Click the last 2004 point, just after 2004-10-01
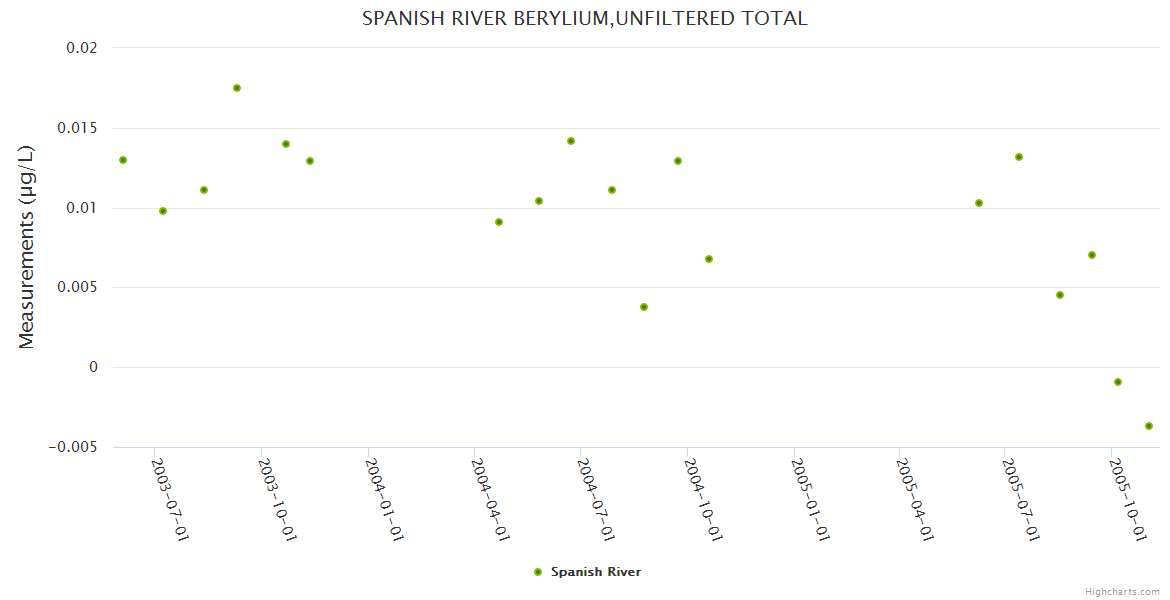The image size is (1170, 600). tap(709, 259)
